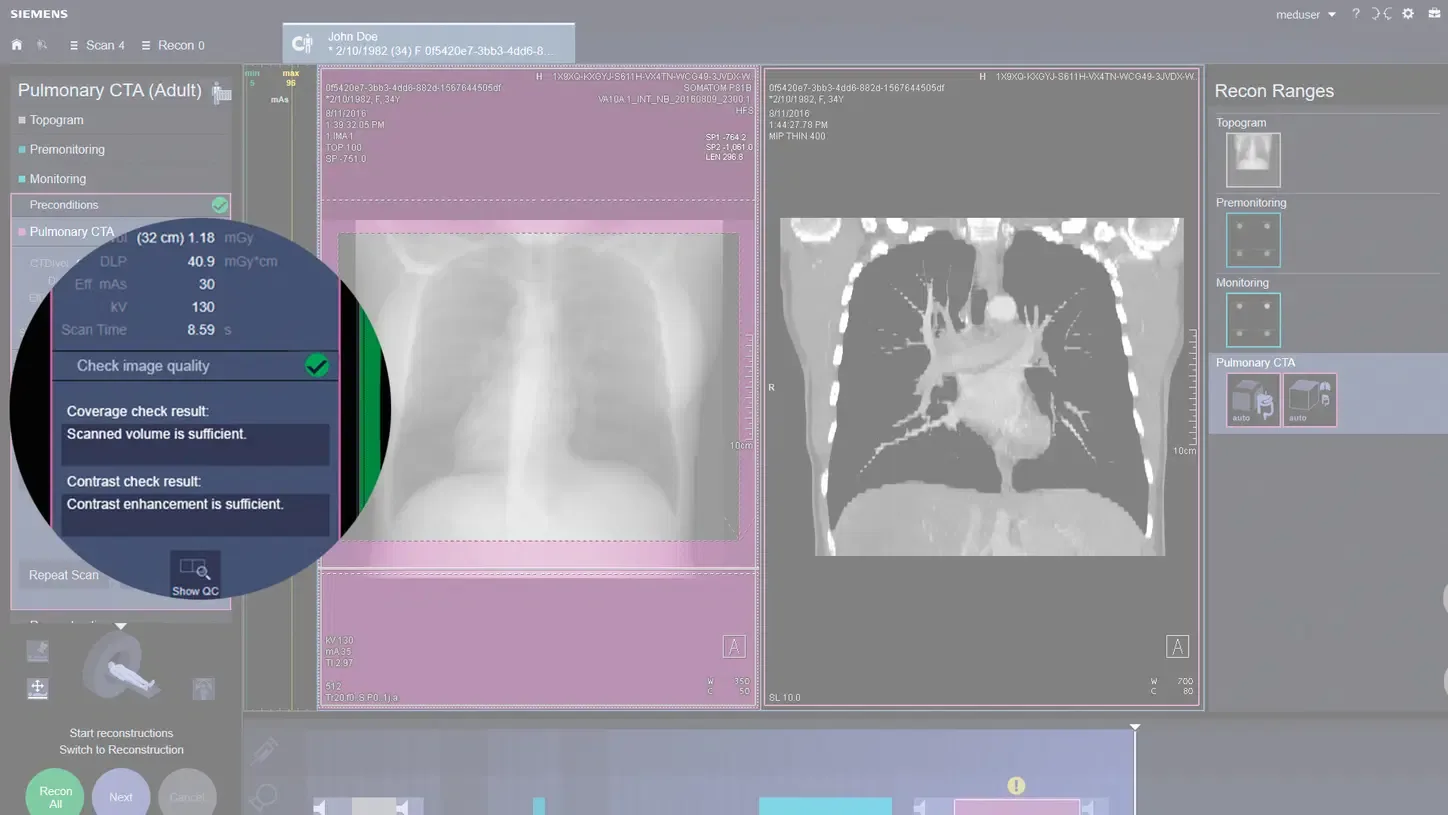The width and height of the screenshot is (1448, 815).
Task: Click the coronal MIP chest image
Action: [982, 387]
